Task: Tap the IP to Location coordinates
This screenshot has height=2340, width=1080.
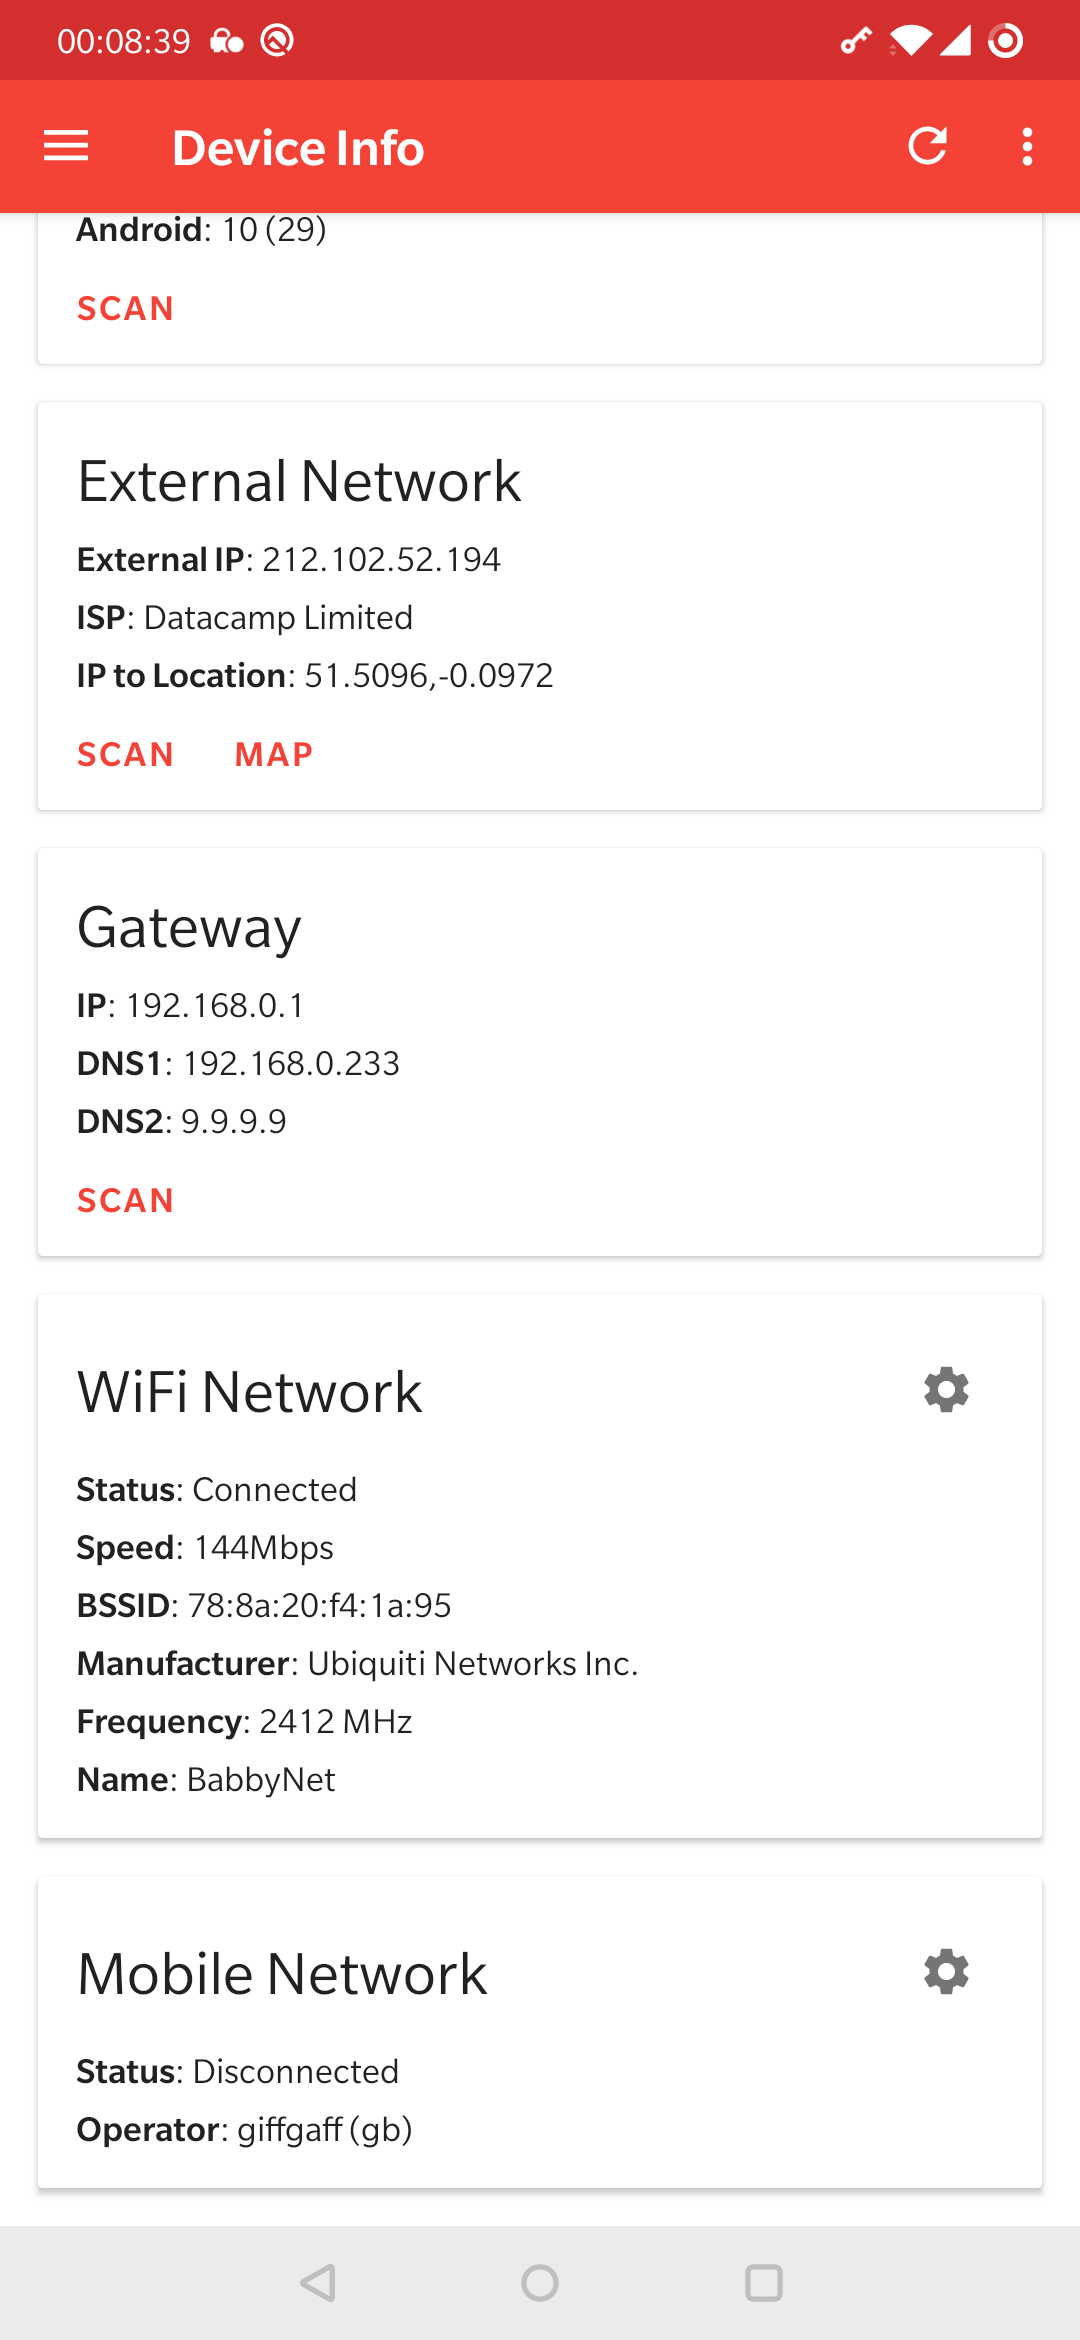Action: tap(428, 676)
